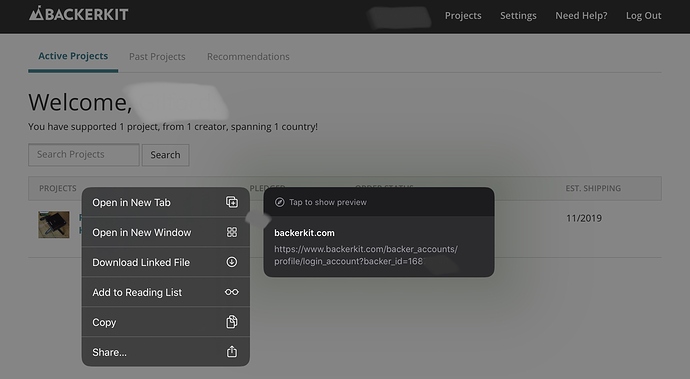Click the download arrow icon beside Download Linked File

pyautogui.click(x=232, y=262)
